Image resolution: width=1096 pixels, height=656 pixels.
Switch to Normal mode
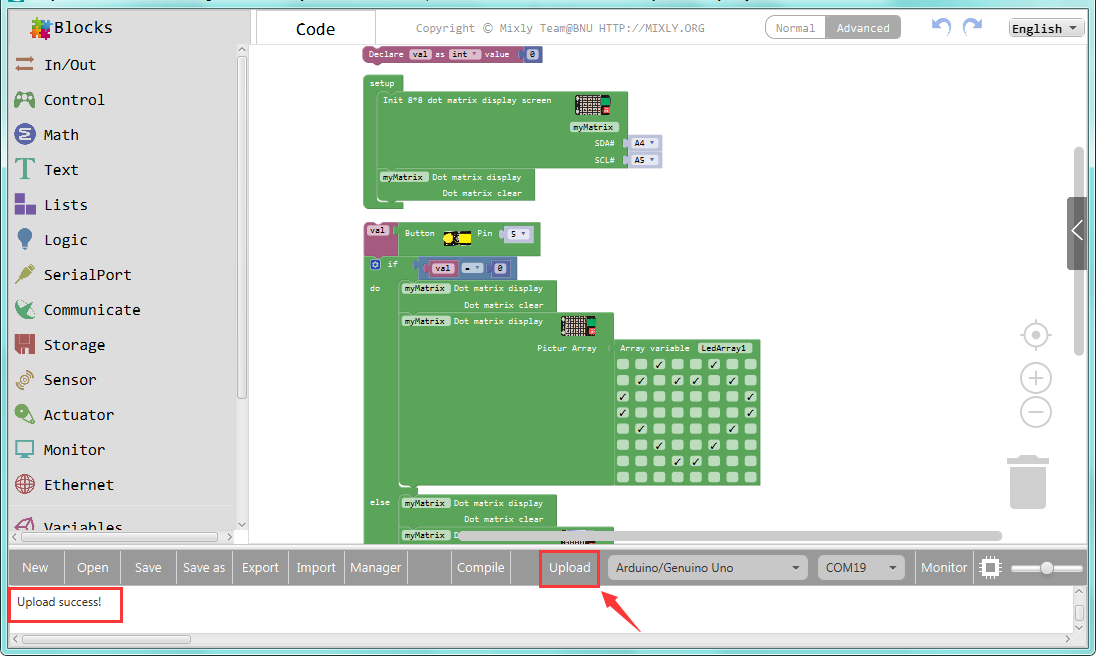click(795, 28)
